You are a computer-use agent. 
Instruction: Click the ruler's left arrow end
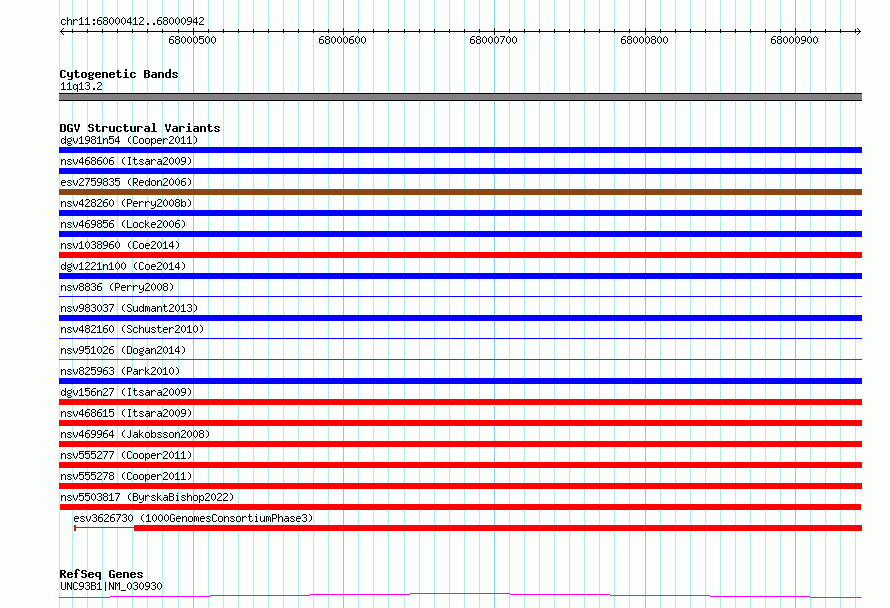pos(62,31)
